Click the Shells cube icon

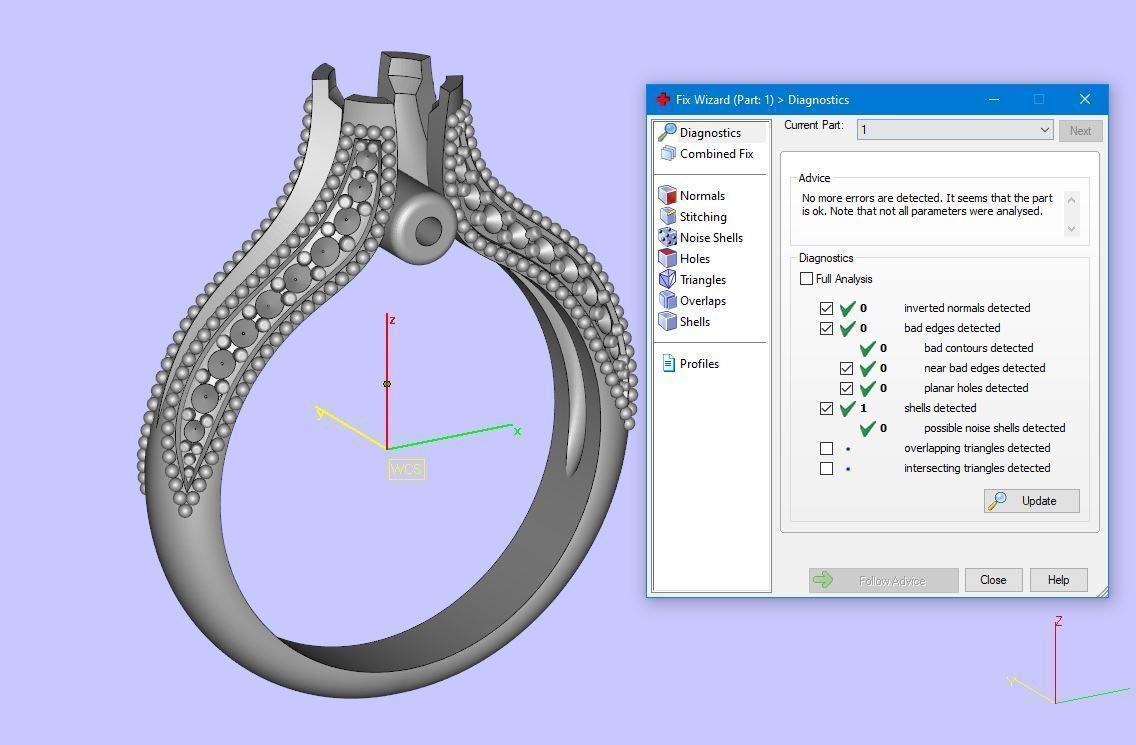click(x=667, y=321)
